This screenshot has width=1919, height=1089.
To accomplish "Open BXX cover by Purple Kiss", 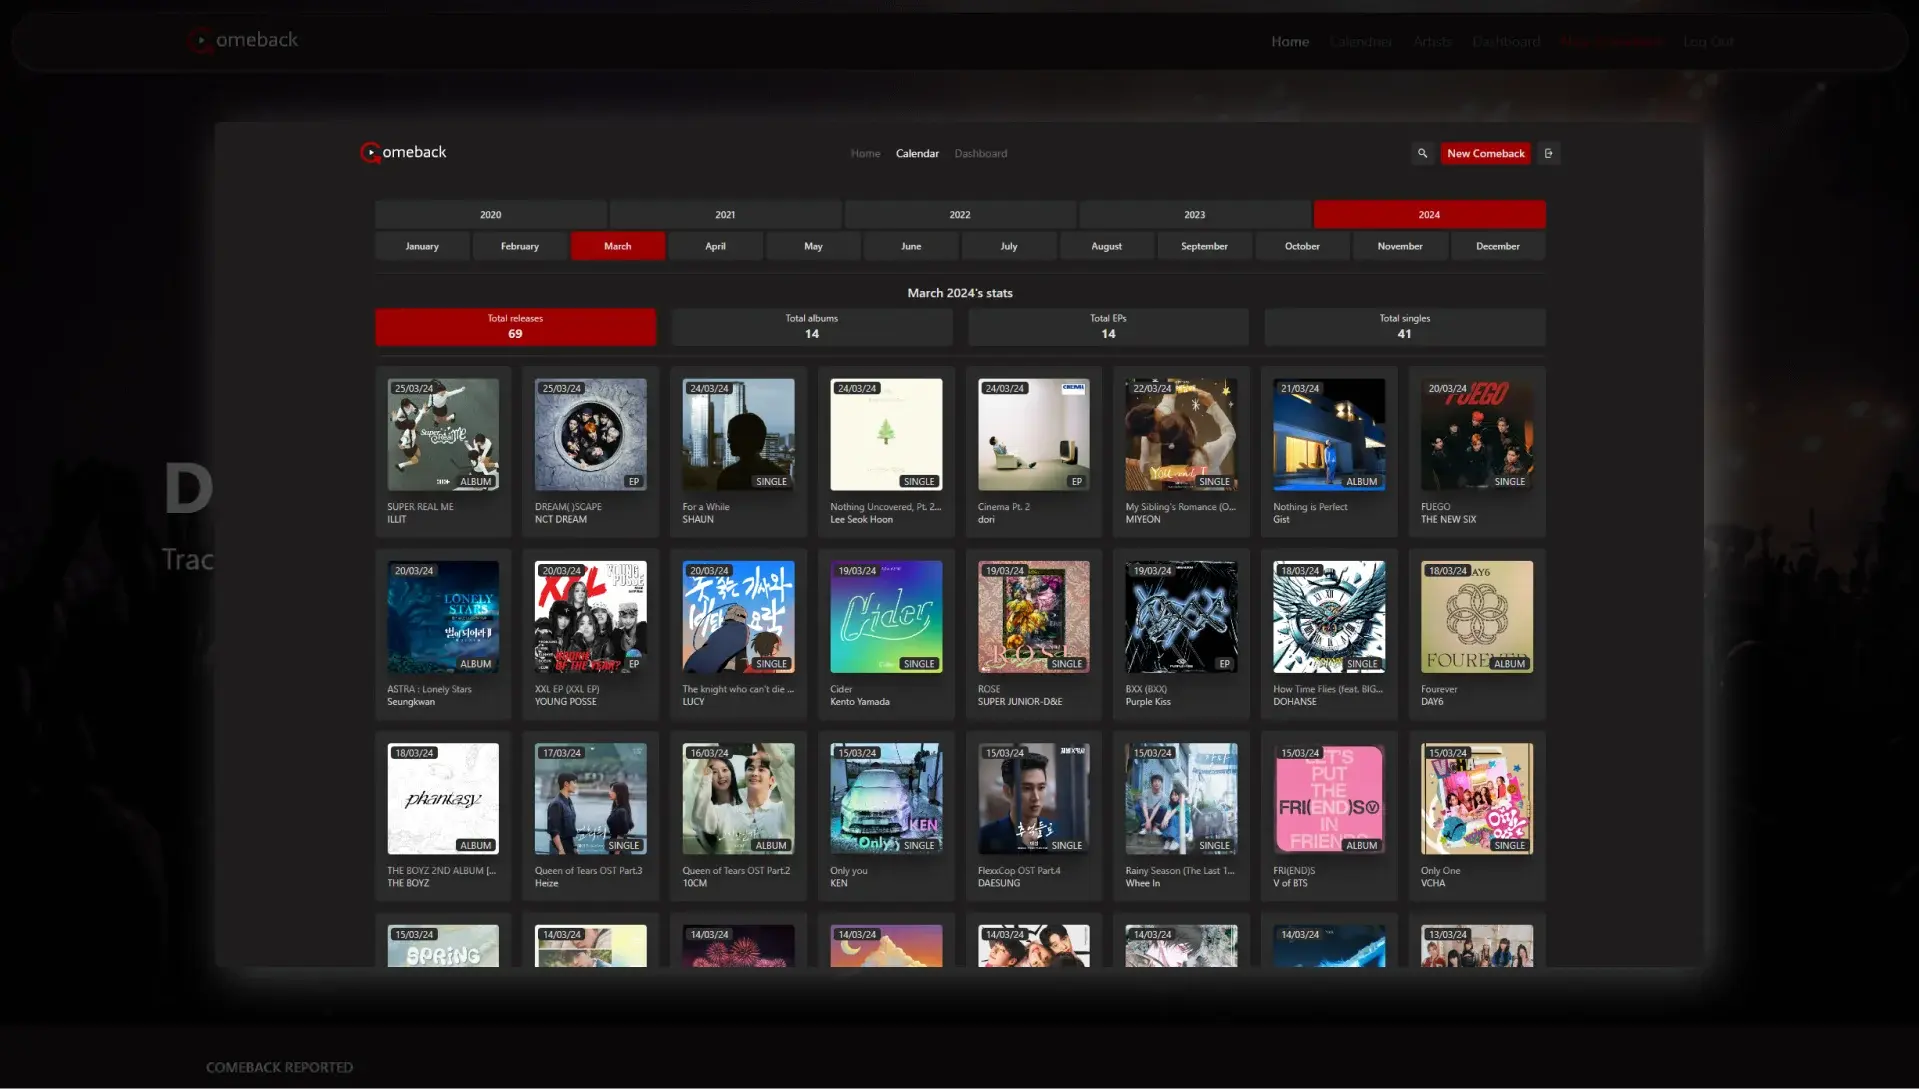I will (x=1181, y=616).
